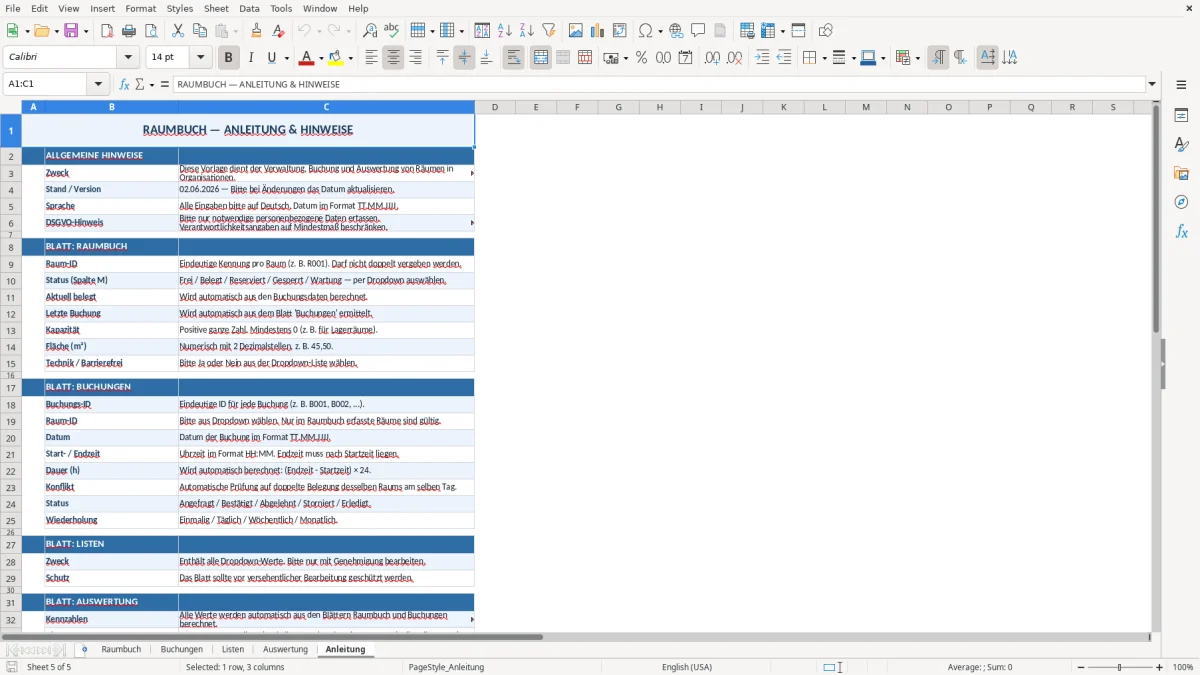The width and height of the screenshot is (1200, 675).
Task: Toggle Align Left
Action: point(371,58)
